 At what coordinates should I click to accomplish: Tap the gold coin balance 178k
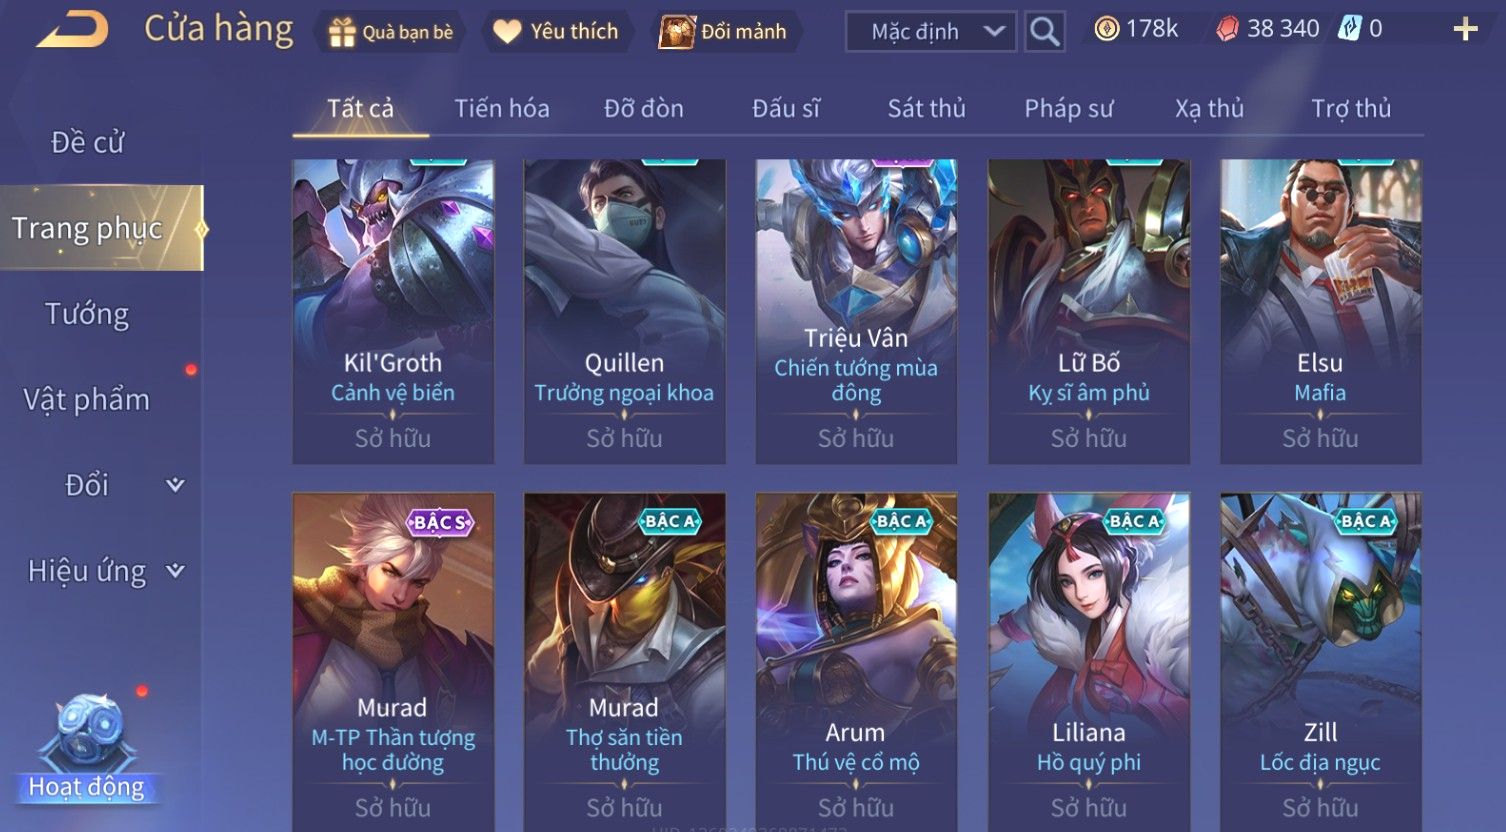pyautogui.click(x=1136, y=29)
